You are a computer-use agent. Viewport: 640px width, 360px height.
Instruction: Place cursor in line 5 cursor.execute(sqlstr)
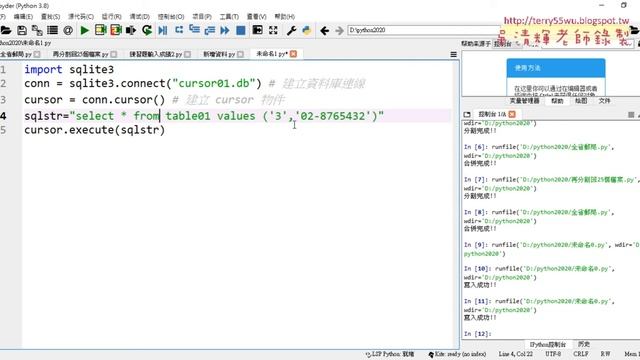(94, 130)
